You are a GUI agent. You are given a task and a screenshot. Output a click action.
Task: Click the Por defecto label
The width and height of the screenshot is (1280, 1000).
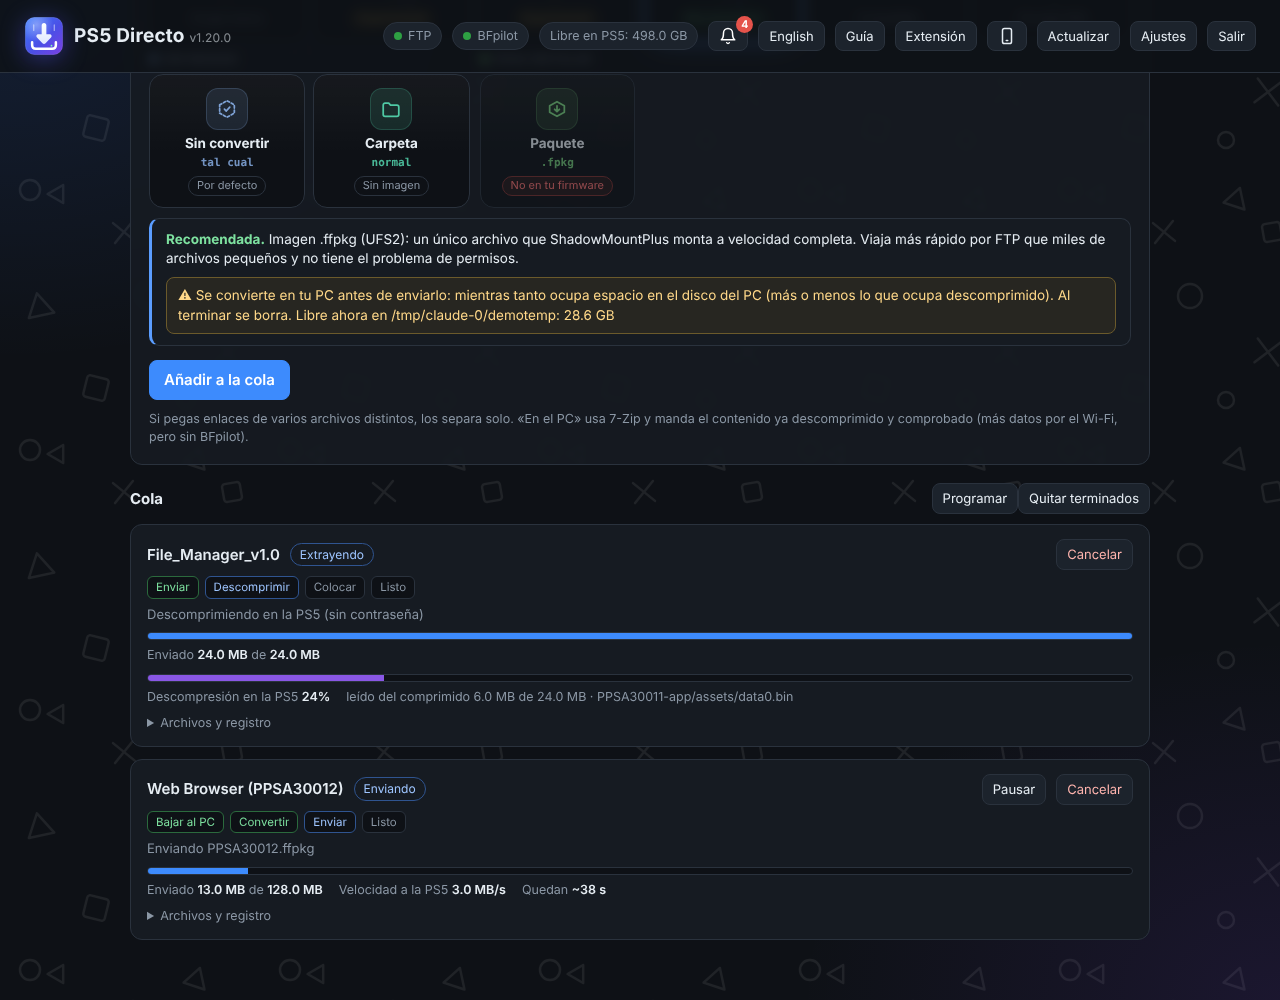(x=227, y=185)
